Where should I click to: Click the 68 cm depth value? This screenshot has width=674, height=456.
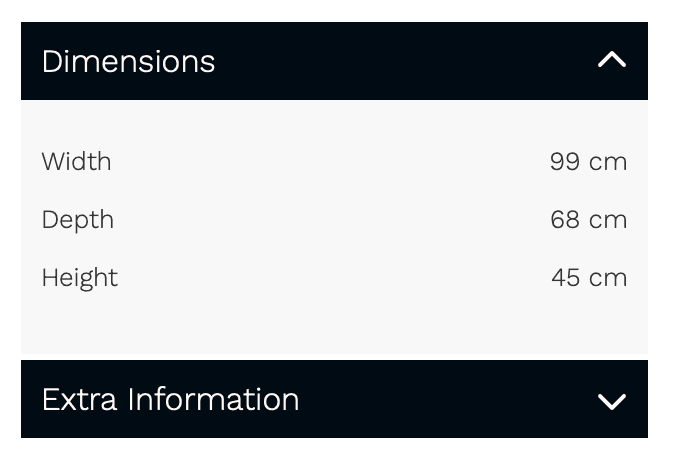pyautogui.click(x=588, y=220)
